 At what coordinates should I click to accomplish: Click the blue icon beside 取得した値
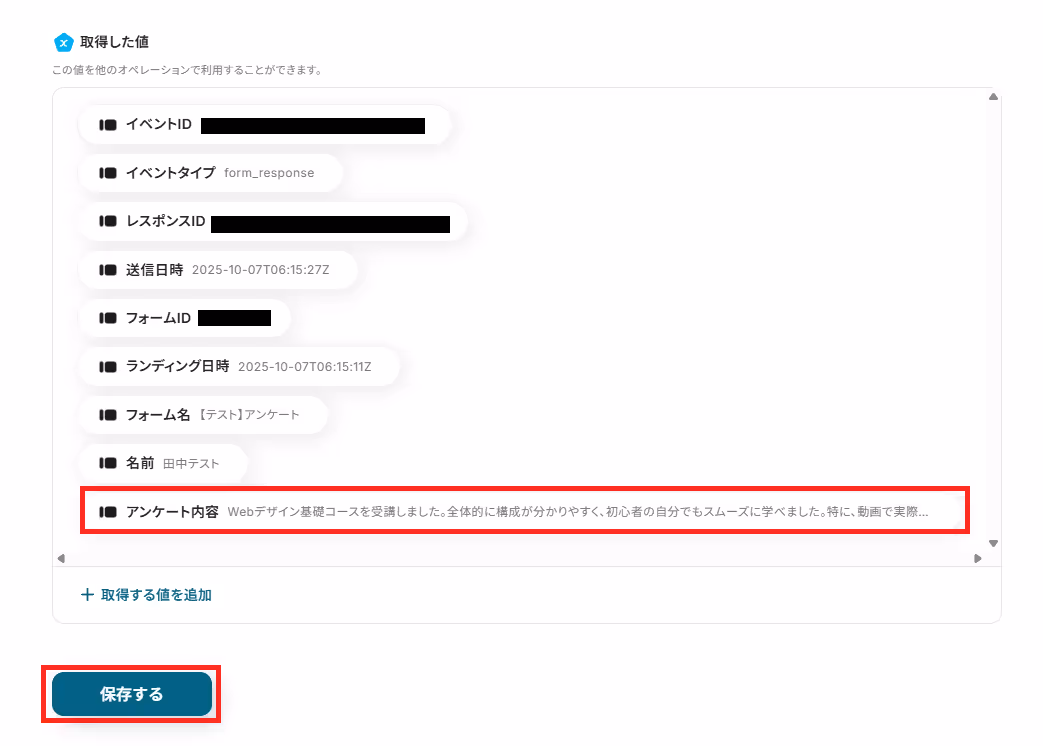pyautogui.click(x=63, y=43)
